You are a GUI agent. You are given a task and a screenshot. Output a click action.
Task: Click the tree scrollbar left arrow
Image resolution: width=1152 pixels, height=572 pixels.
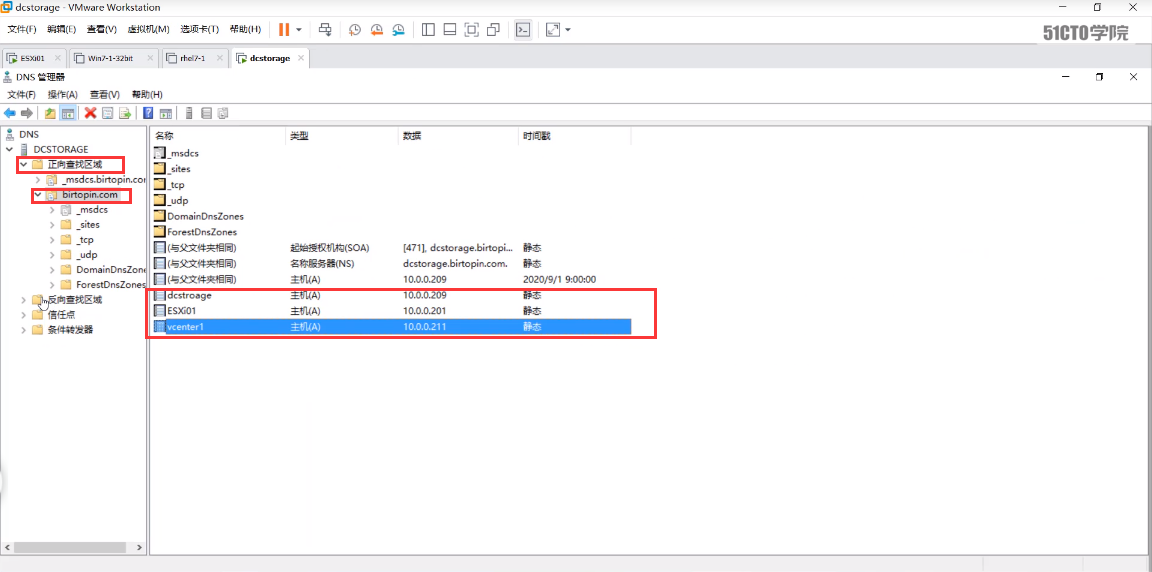point(7,548)
